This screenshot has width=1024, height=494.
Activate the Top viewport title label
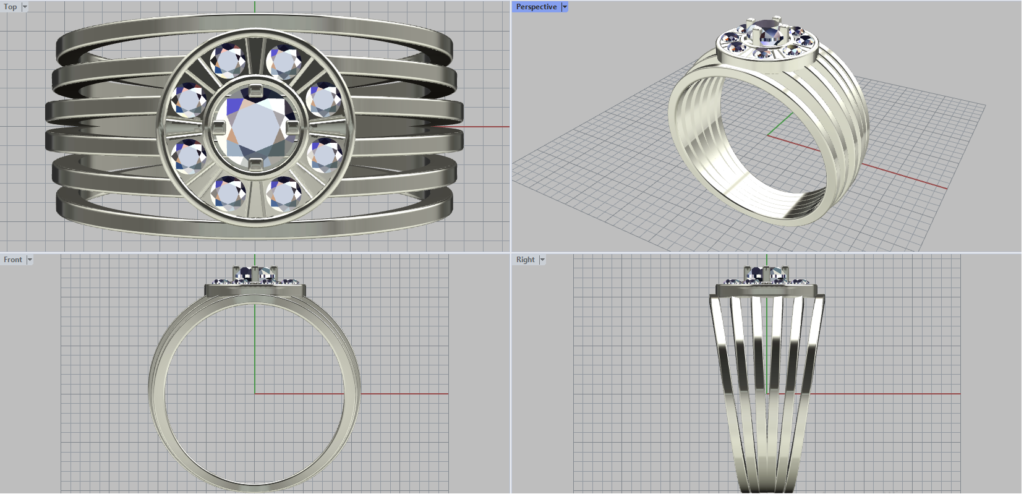point(10,6)
